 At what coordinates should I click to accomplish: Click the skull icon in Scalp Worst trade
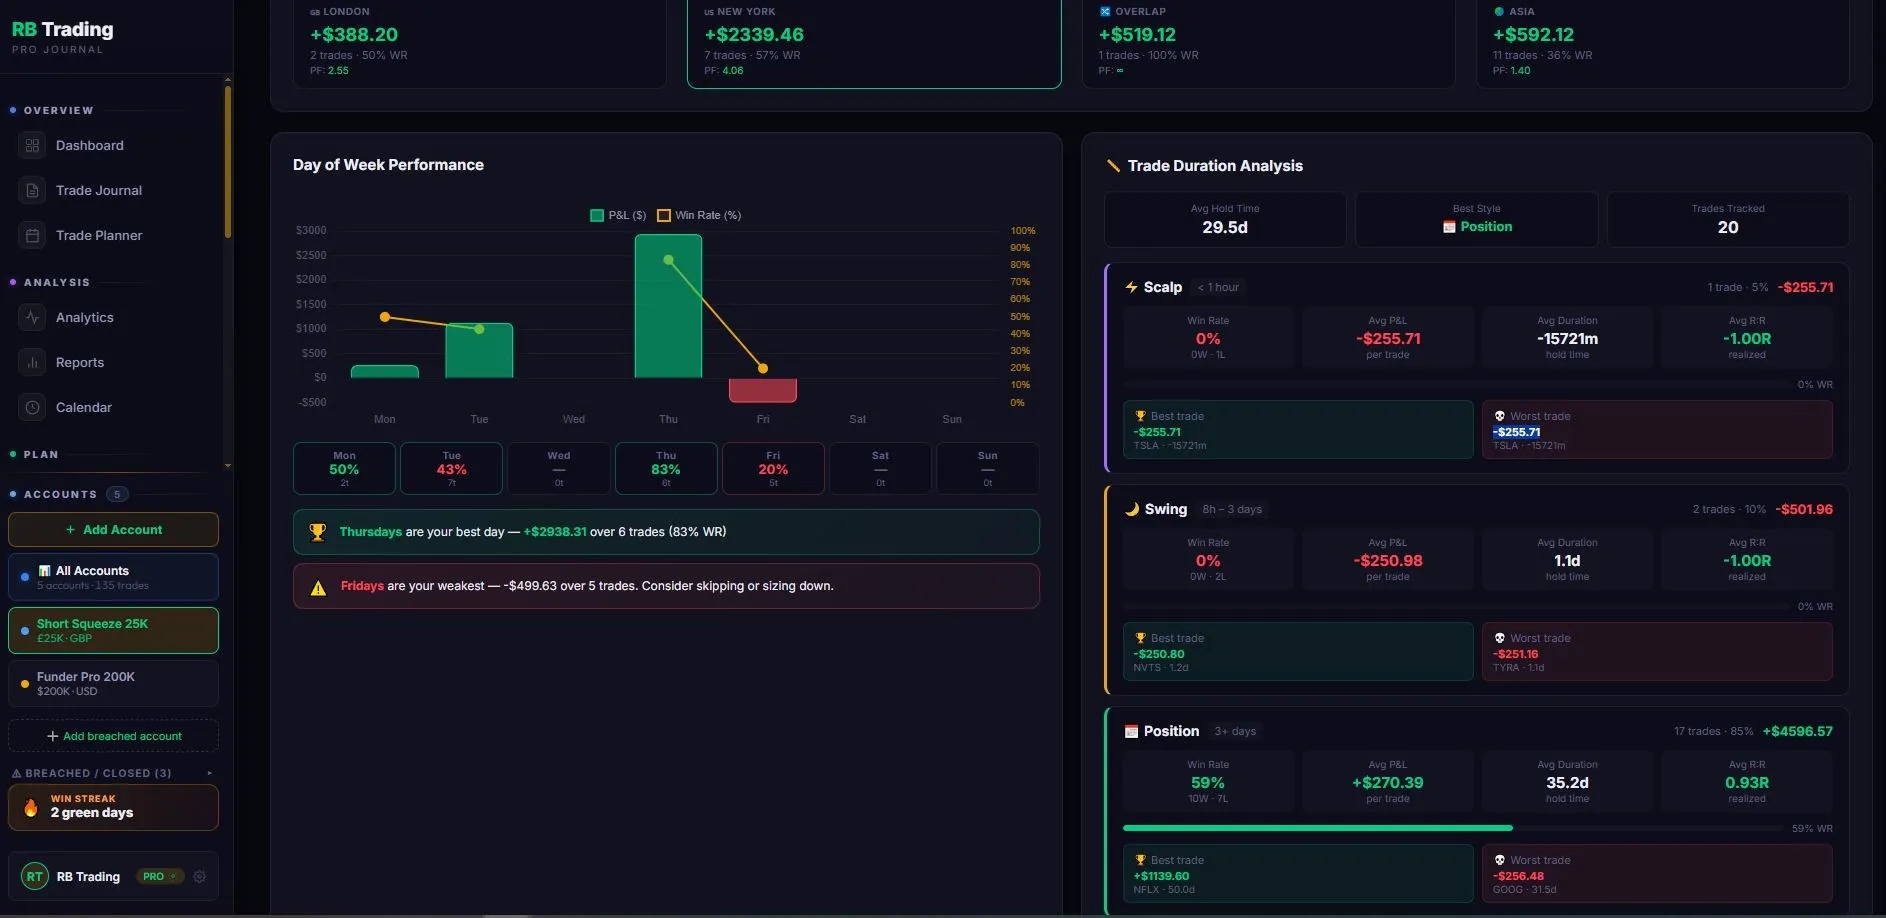1500,416
